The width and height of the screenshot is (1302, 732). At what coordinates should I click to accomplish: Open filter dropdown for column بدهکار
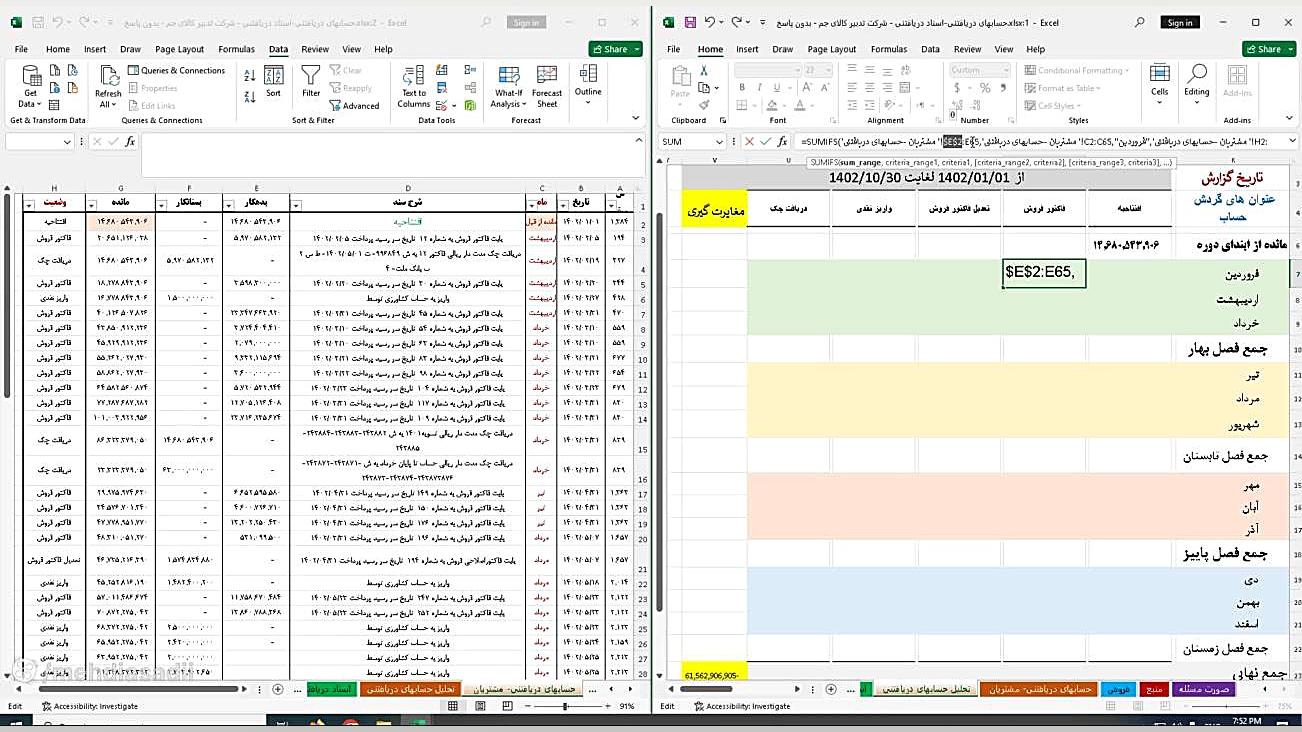(x=229, y=204)
